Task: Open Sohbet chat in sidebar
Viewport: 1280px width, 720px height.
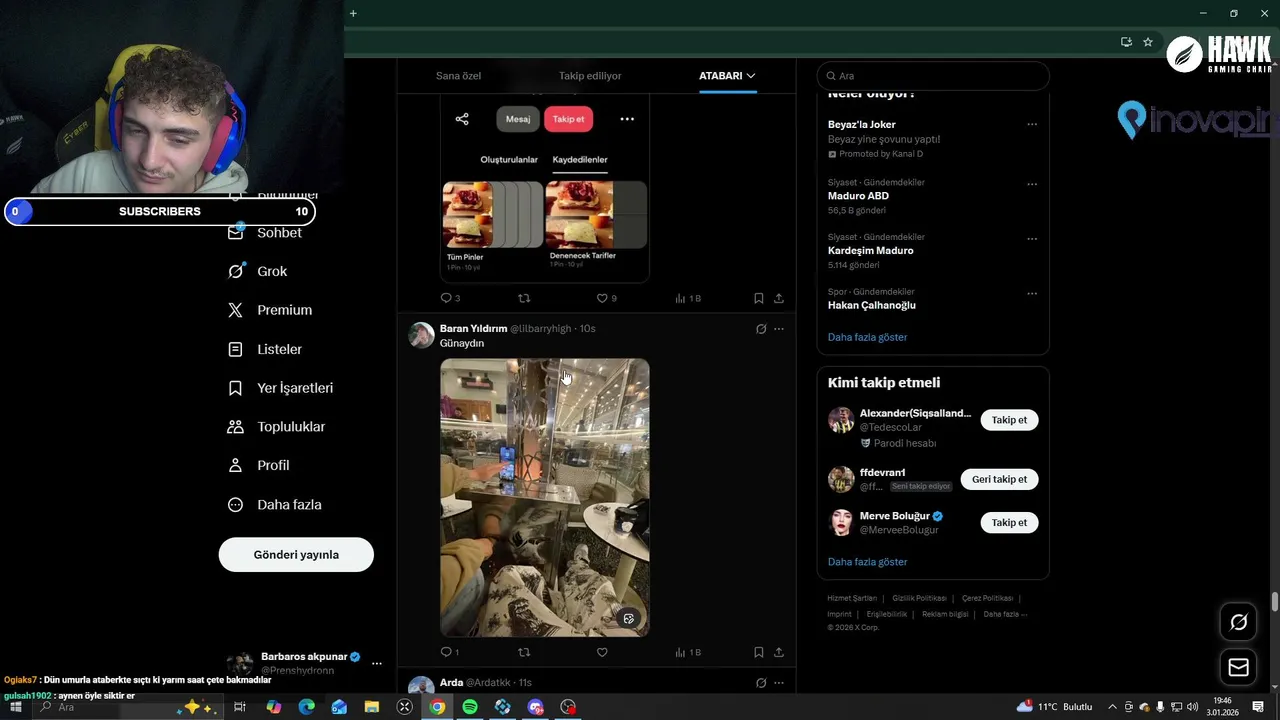Action: coord(265,232)
